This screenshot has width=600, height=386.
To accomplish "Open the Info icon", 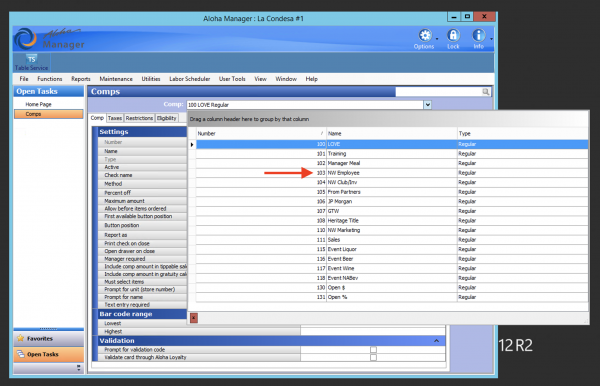I will pos(478,36).
